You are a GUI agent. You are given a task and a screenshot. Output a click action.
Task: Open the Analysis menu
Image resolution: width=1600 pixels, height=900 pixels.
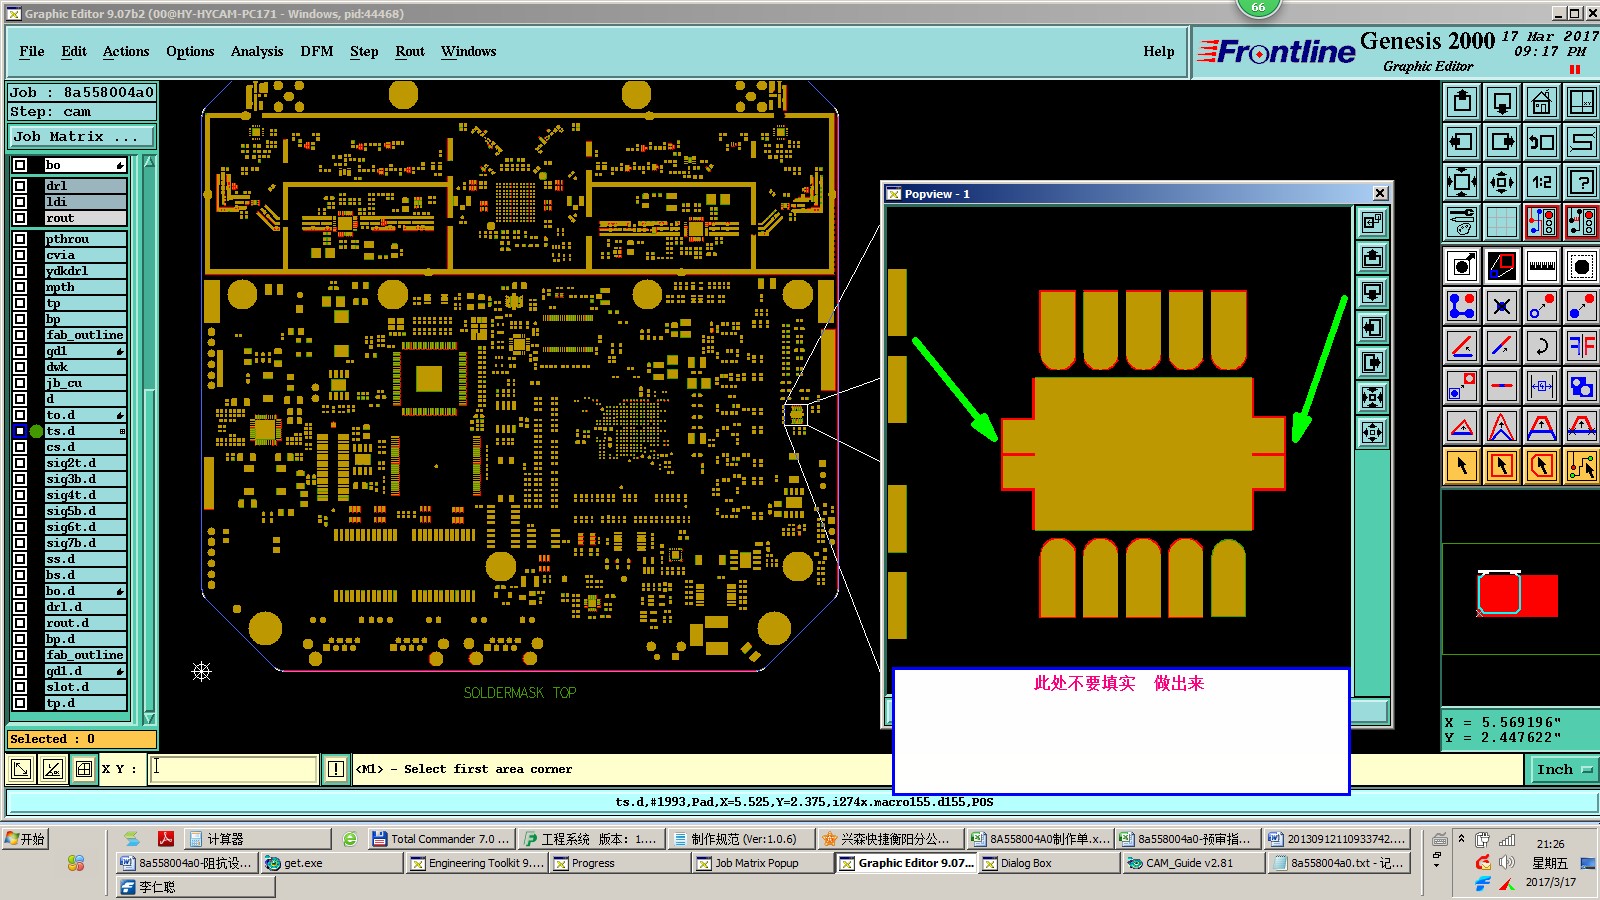coord(257,52)
